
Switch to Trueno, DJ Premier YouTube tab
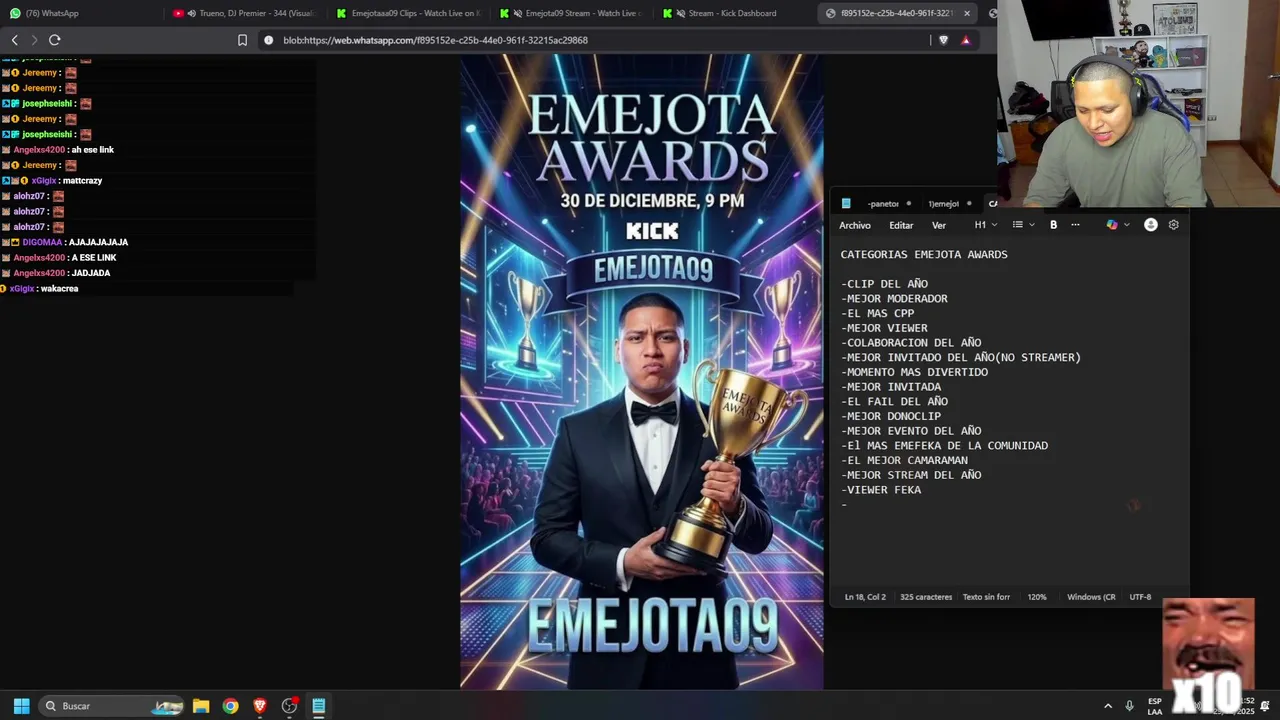coord(245,13)
